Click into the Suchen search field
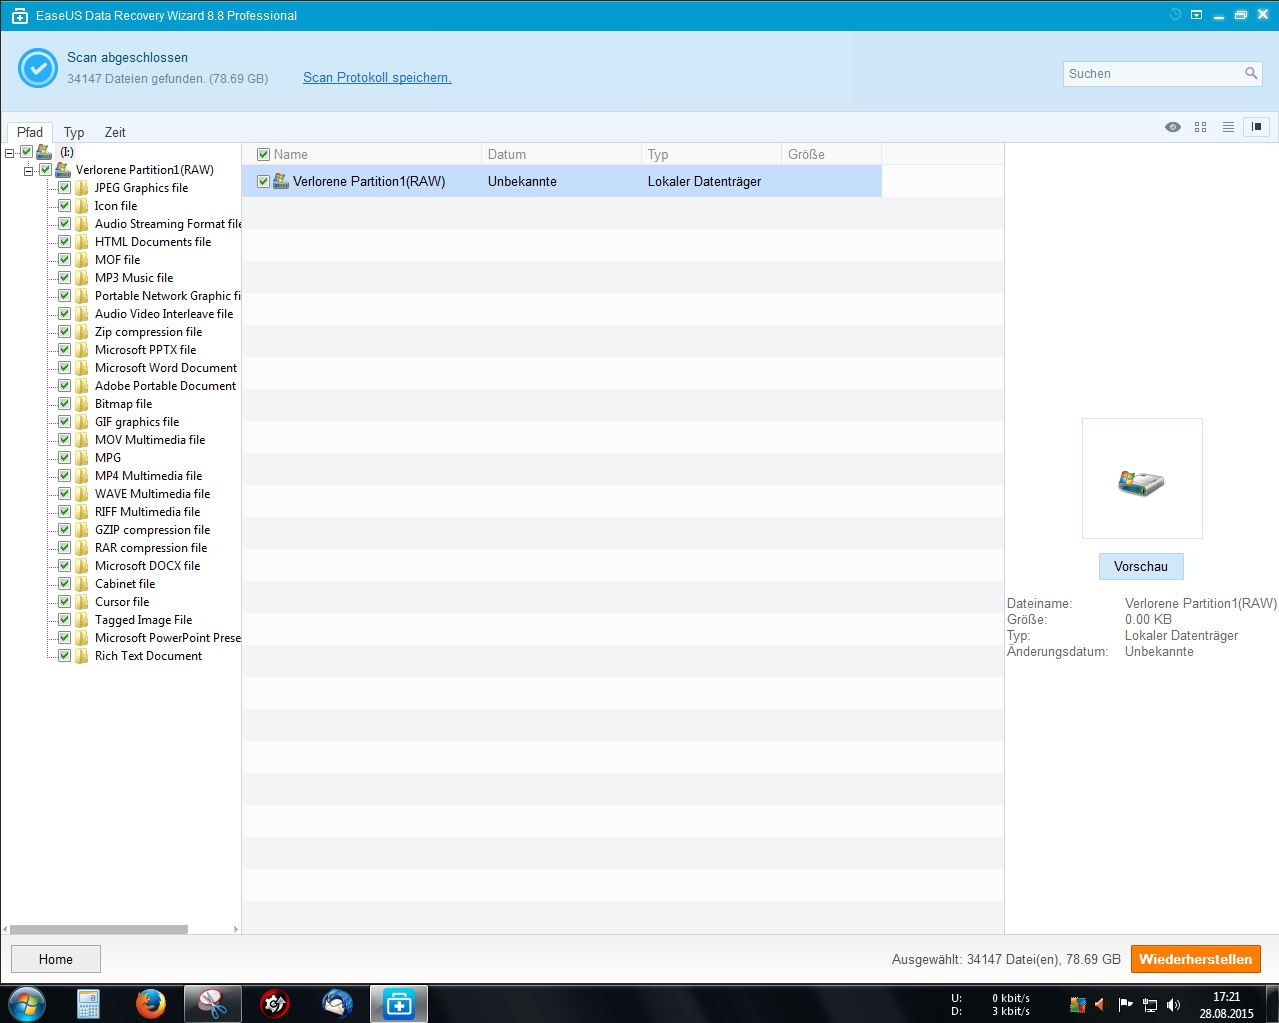The width and height of the screenshot is (1279, 1023). click(1150, 73)
